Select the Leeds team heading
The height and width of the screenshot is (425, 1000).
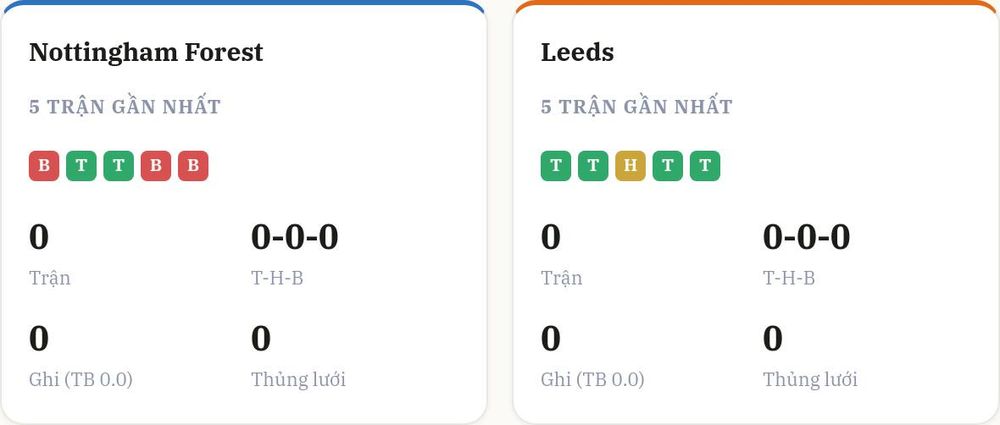pyautogui.click(x=577, y=52)
